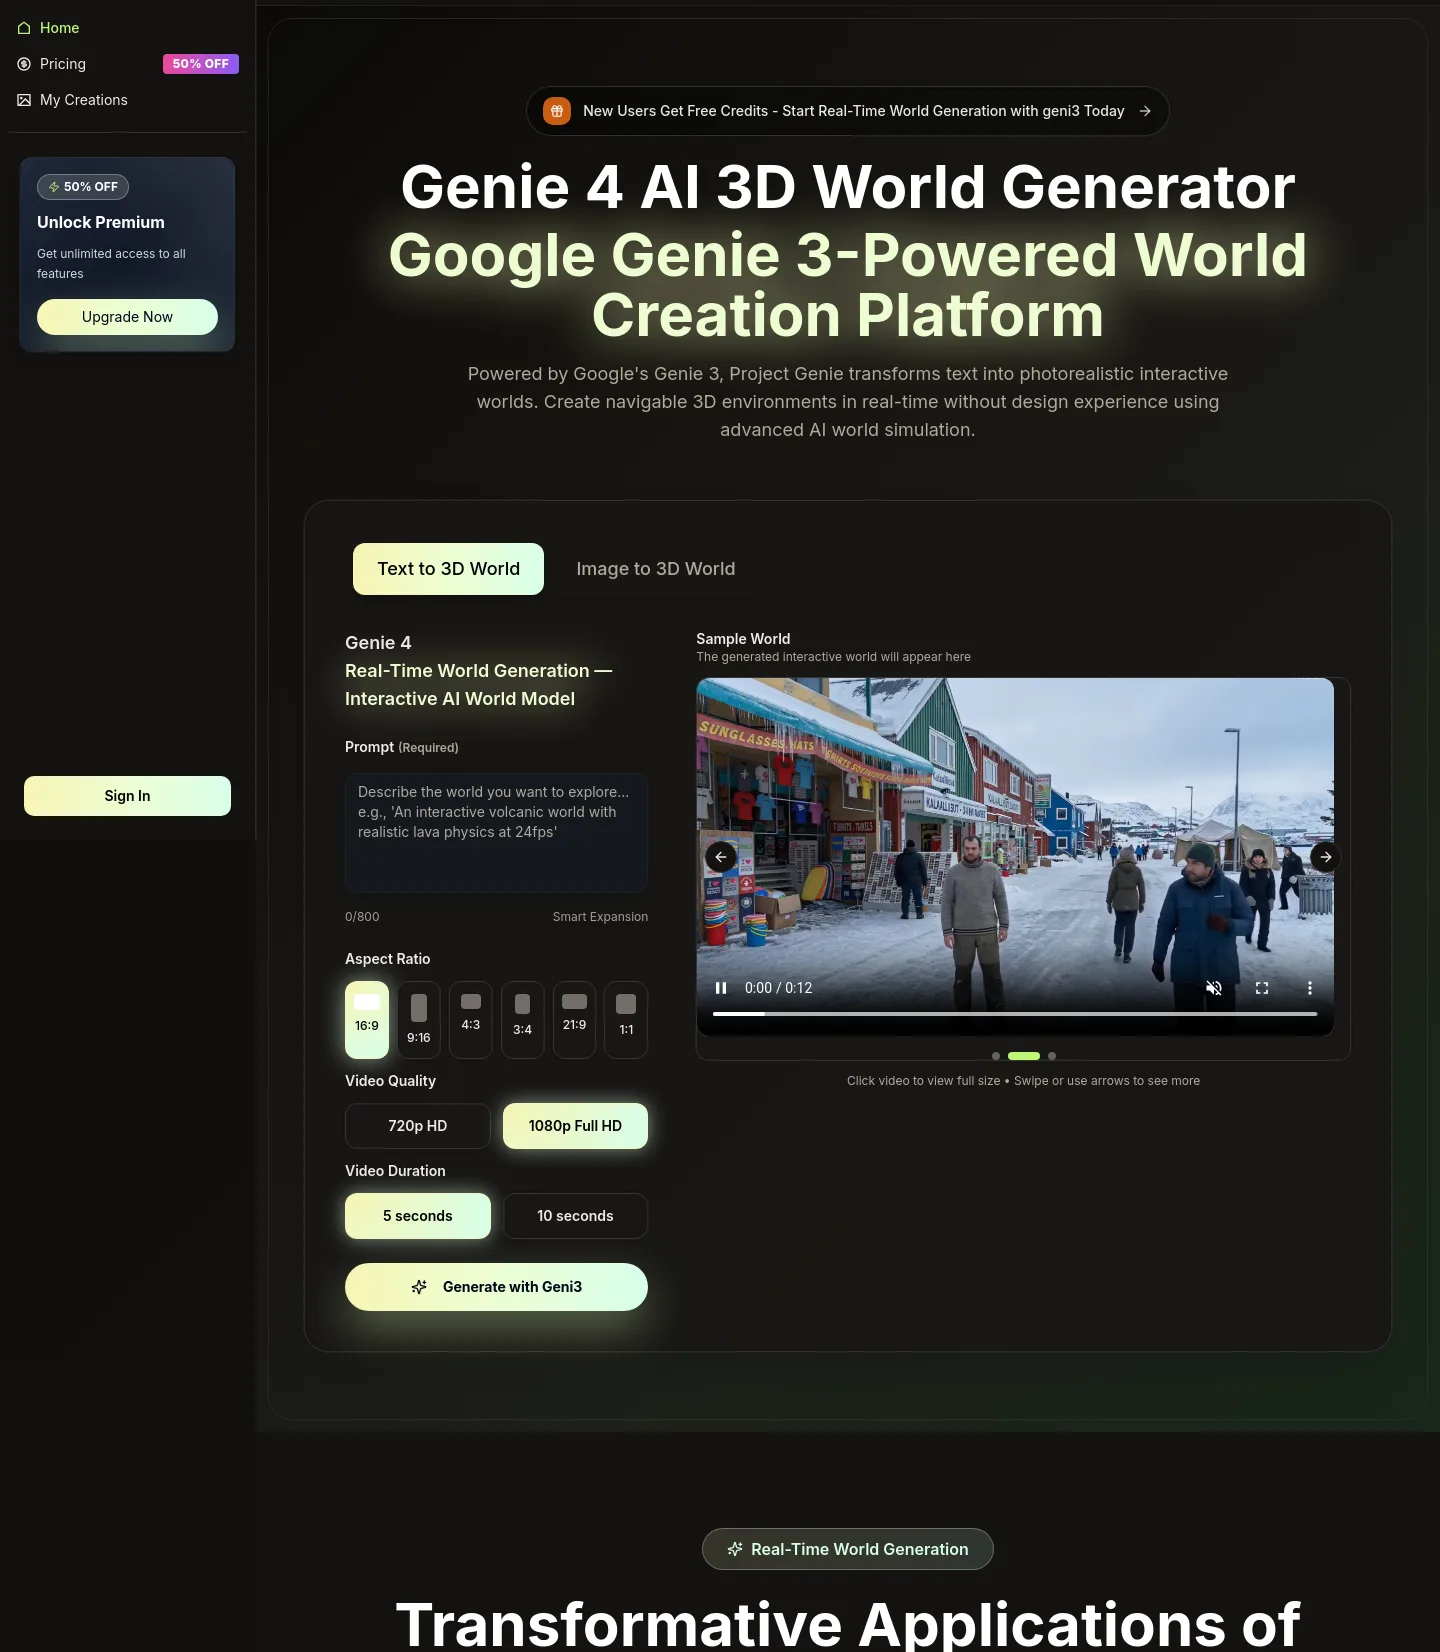The width and height of the screenshot is (1440, 1652).
Task: Click the sparkle icon on Generate button
Action: point(419,1287)
